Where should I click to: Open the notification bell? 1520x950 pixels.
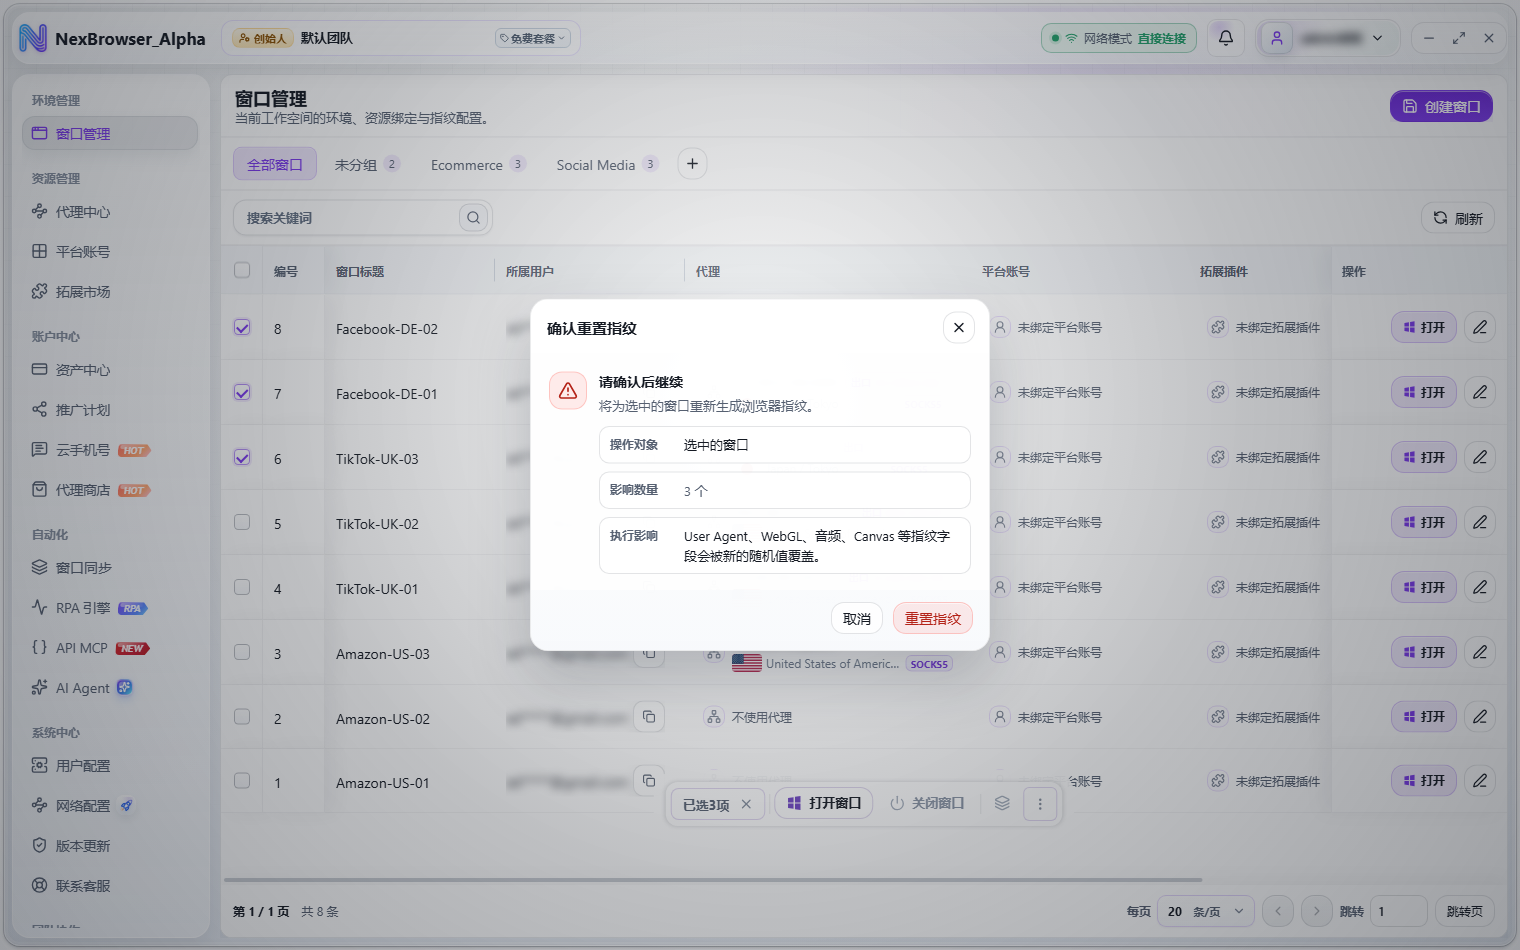pyautogui.click(x=1226, y=38)
